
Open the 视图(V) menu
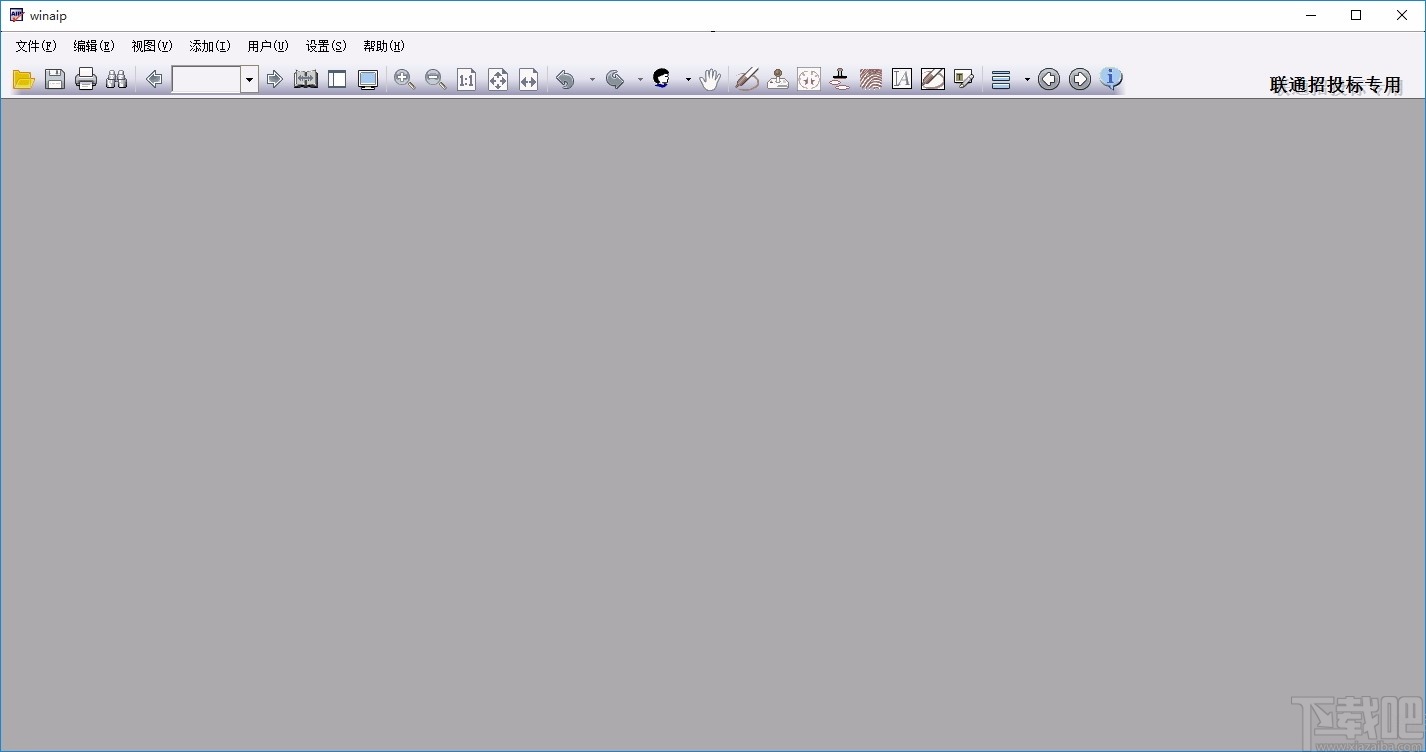tap(152, 46)
